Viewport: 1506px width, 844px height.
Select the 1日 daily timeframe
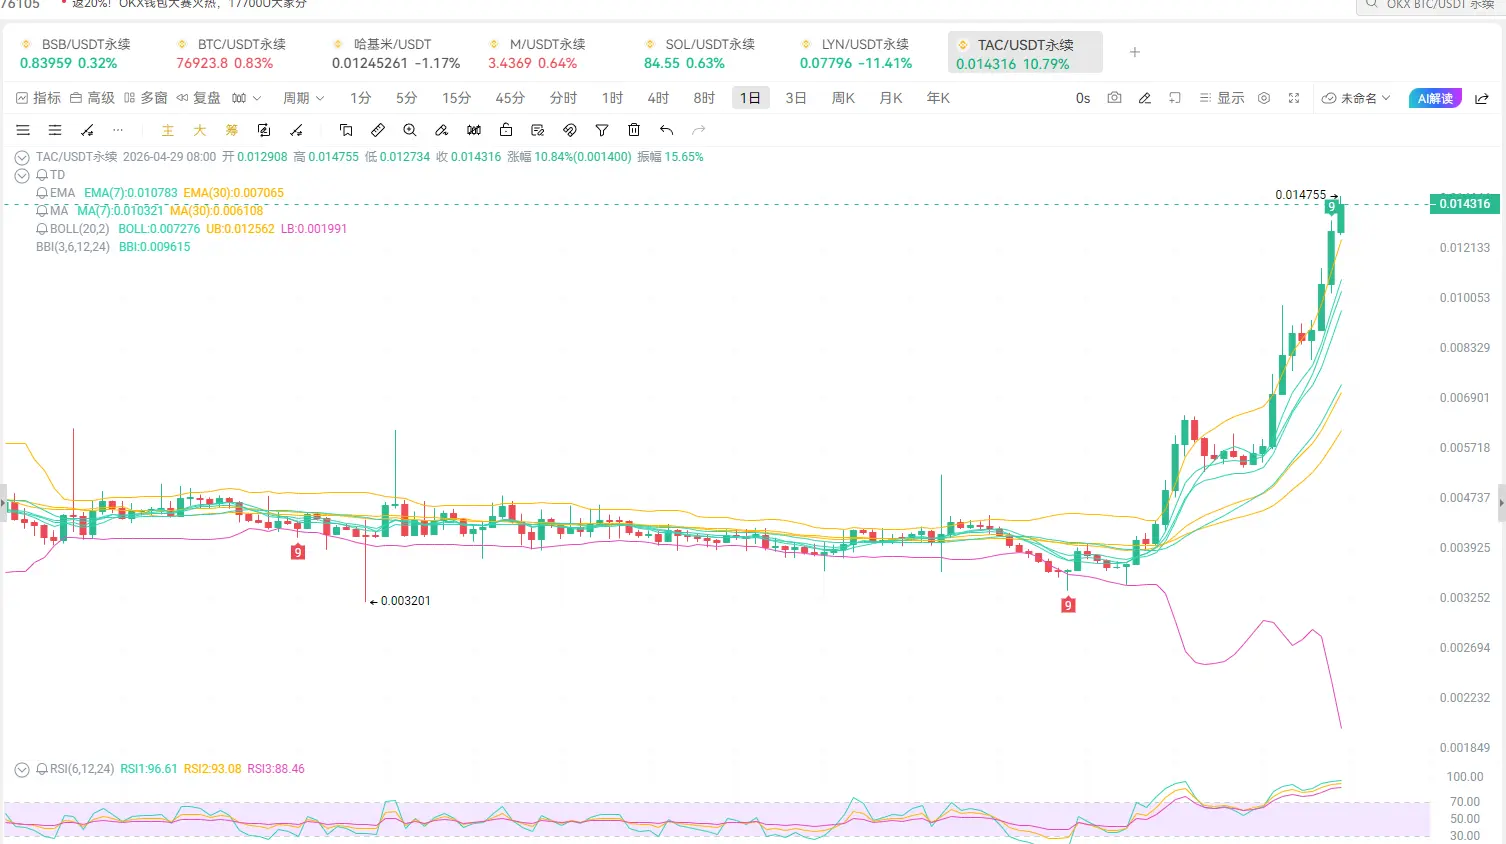click(x=750, y=98)
